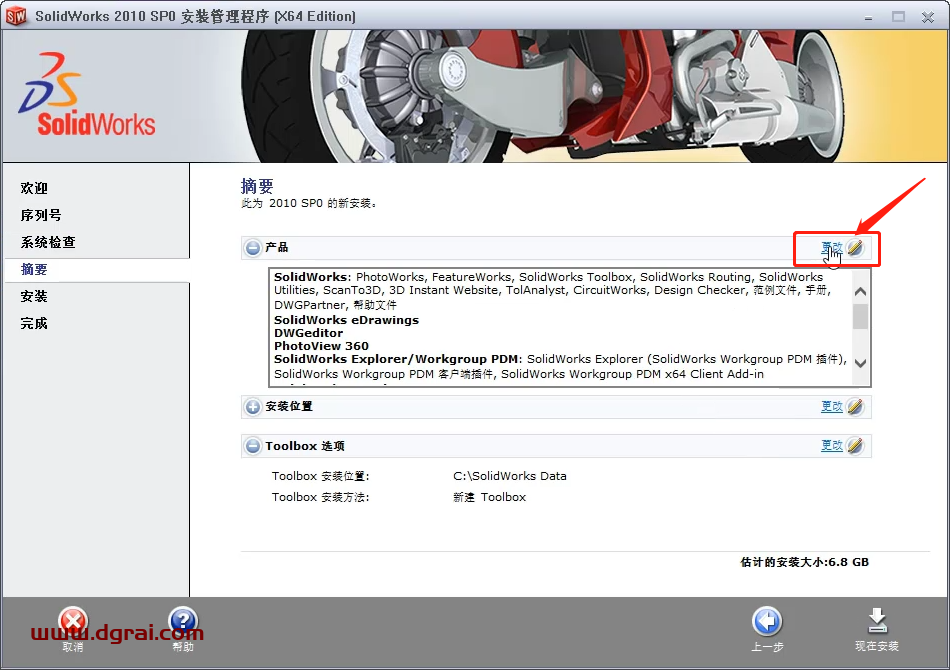Click the SolidWorks logo in banner
Image resolution: width=950 pixels, height=670 pixels.
tap(87, 95)
